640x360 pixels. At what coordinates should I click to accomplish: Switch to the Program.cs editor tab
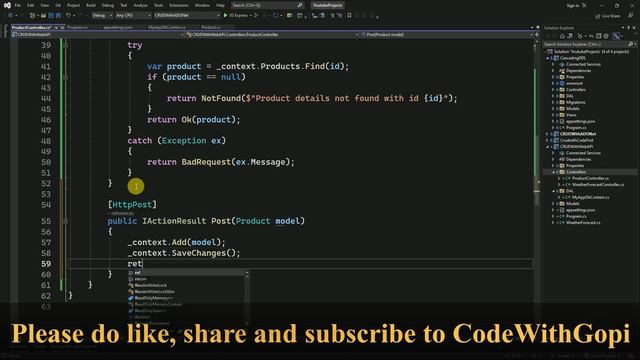(x=77, y=27)
